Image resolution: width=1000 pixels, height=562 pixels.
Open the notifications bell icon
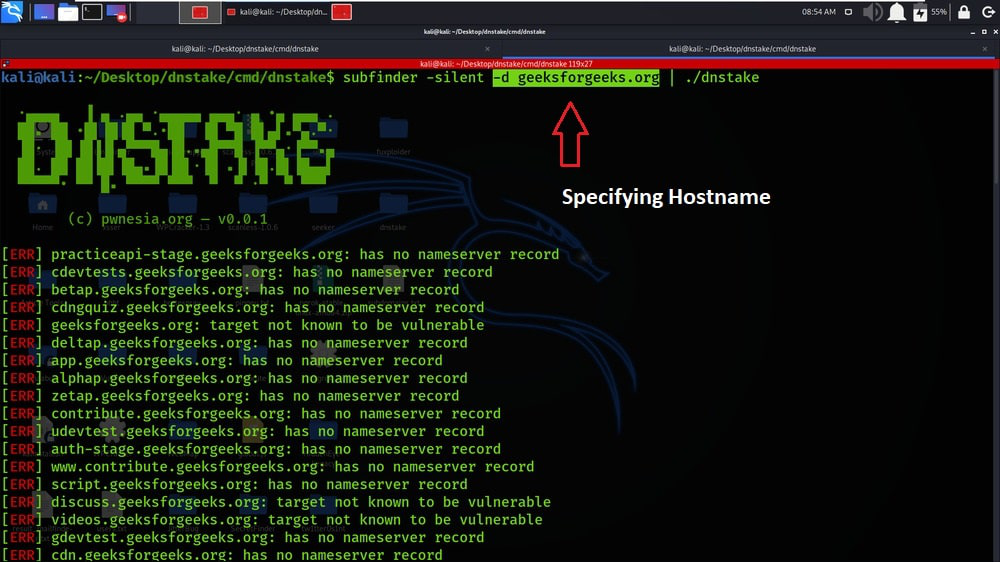click(x=897, y=12)
